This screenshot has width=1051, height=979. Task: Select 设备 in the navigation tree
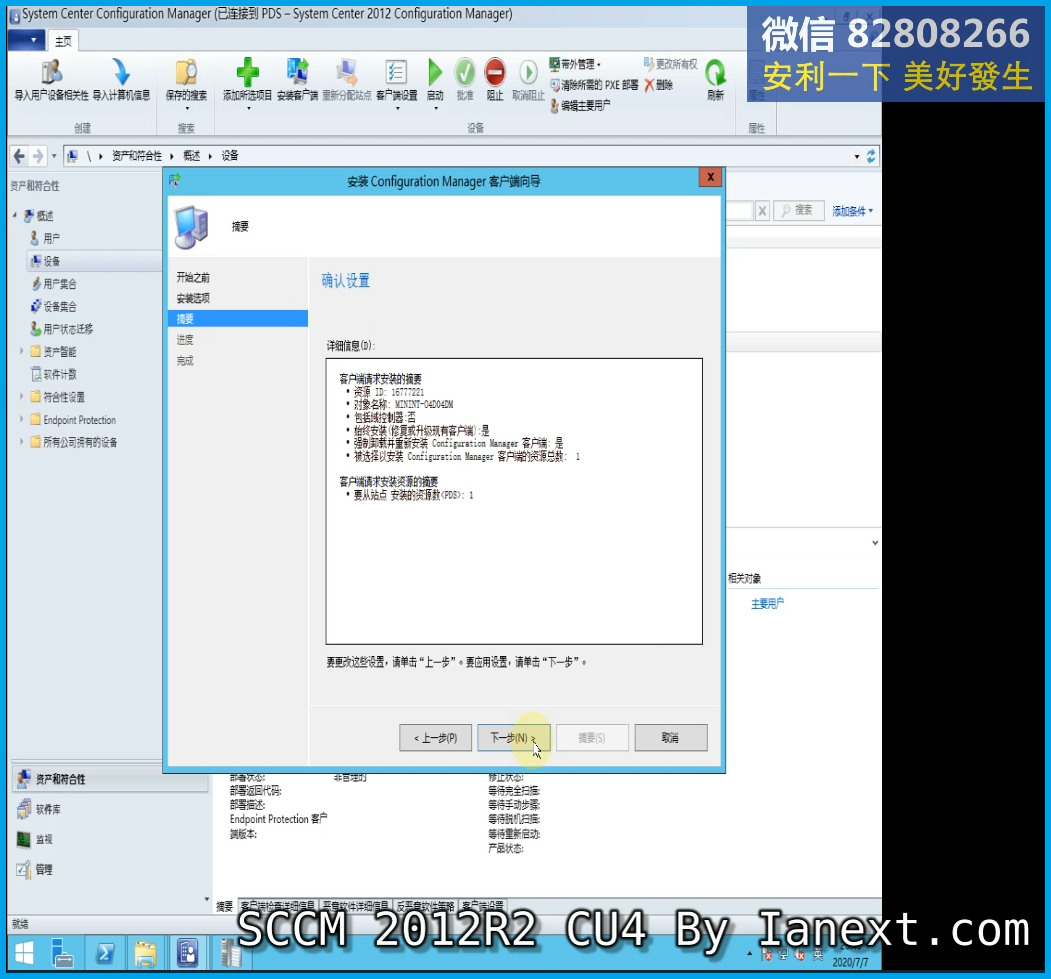point(52,261)
